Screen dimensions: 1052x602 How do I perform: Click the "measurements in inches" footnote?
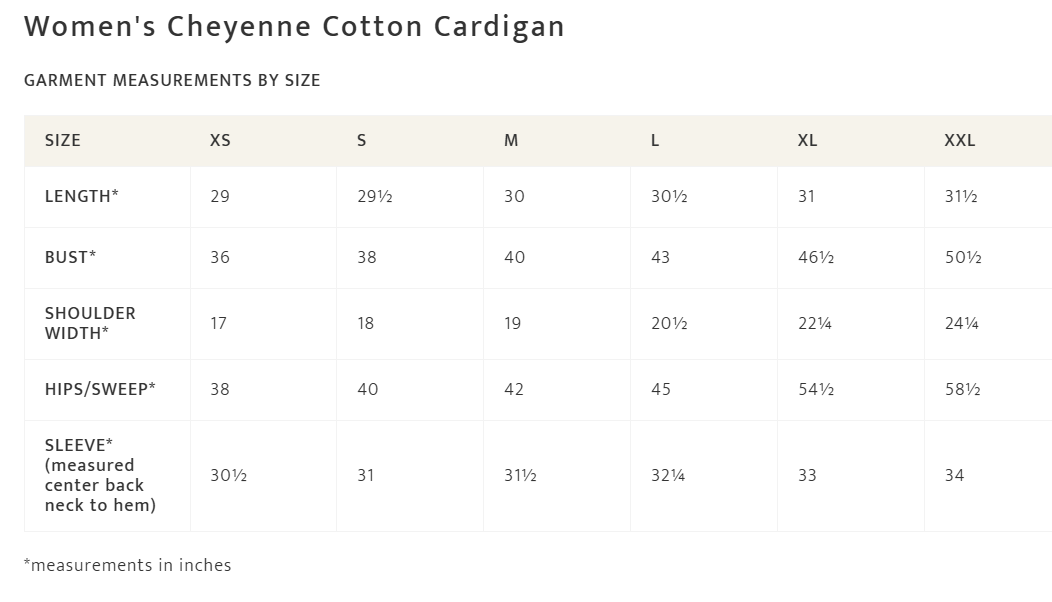pos(127,565)
